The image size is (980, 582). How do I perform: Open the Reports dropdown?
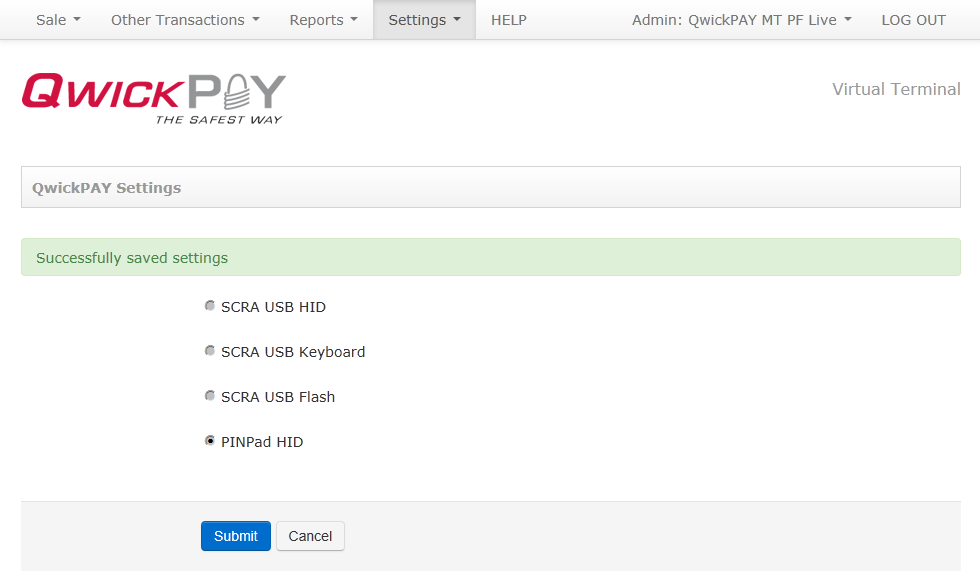(322, 19)
